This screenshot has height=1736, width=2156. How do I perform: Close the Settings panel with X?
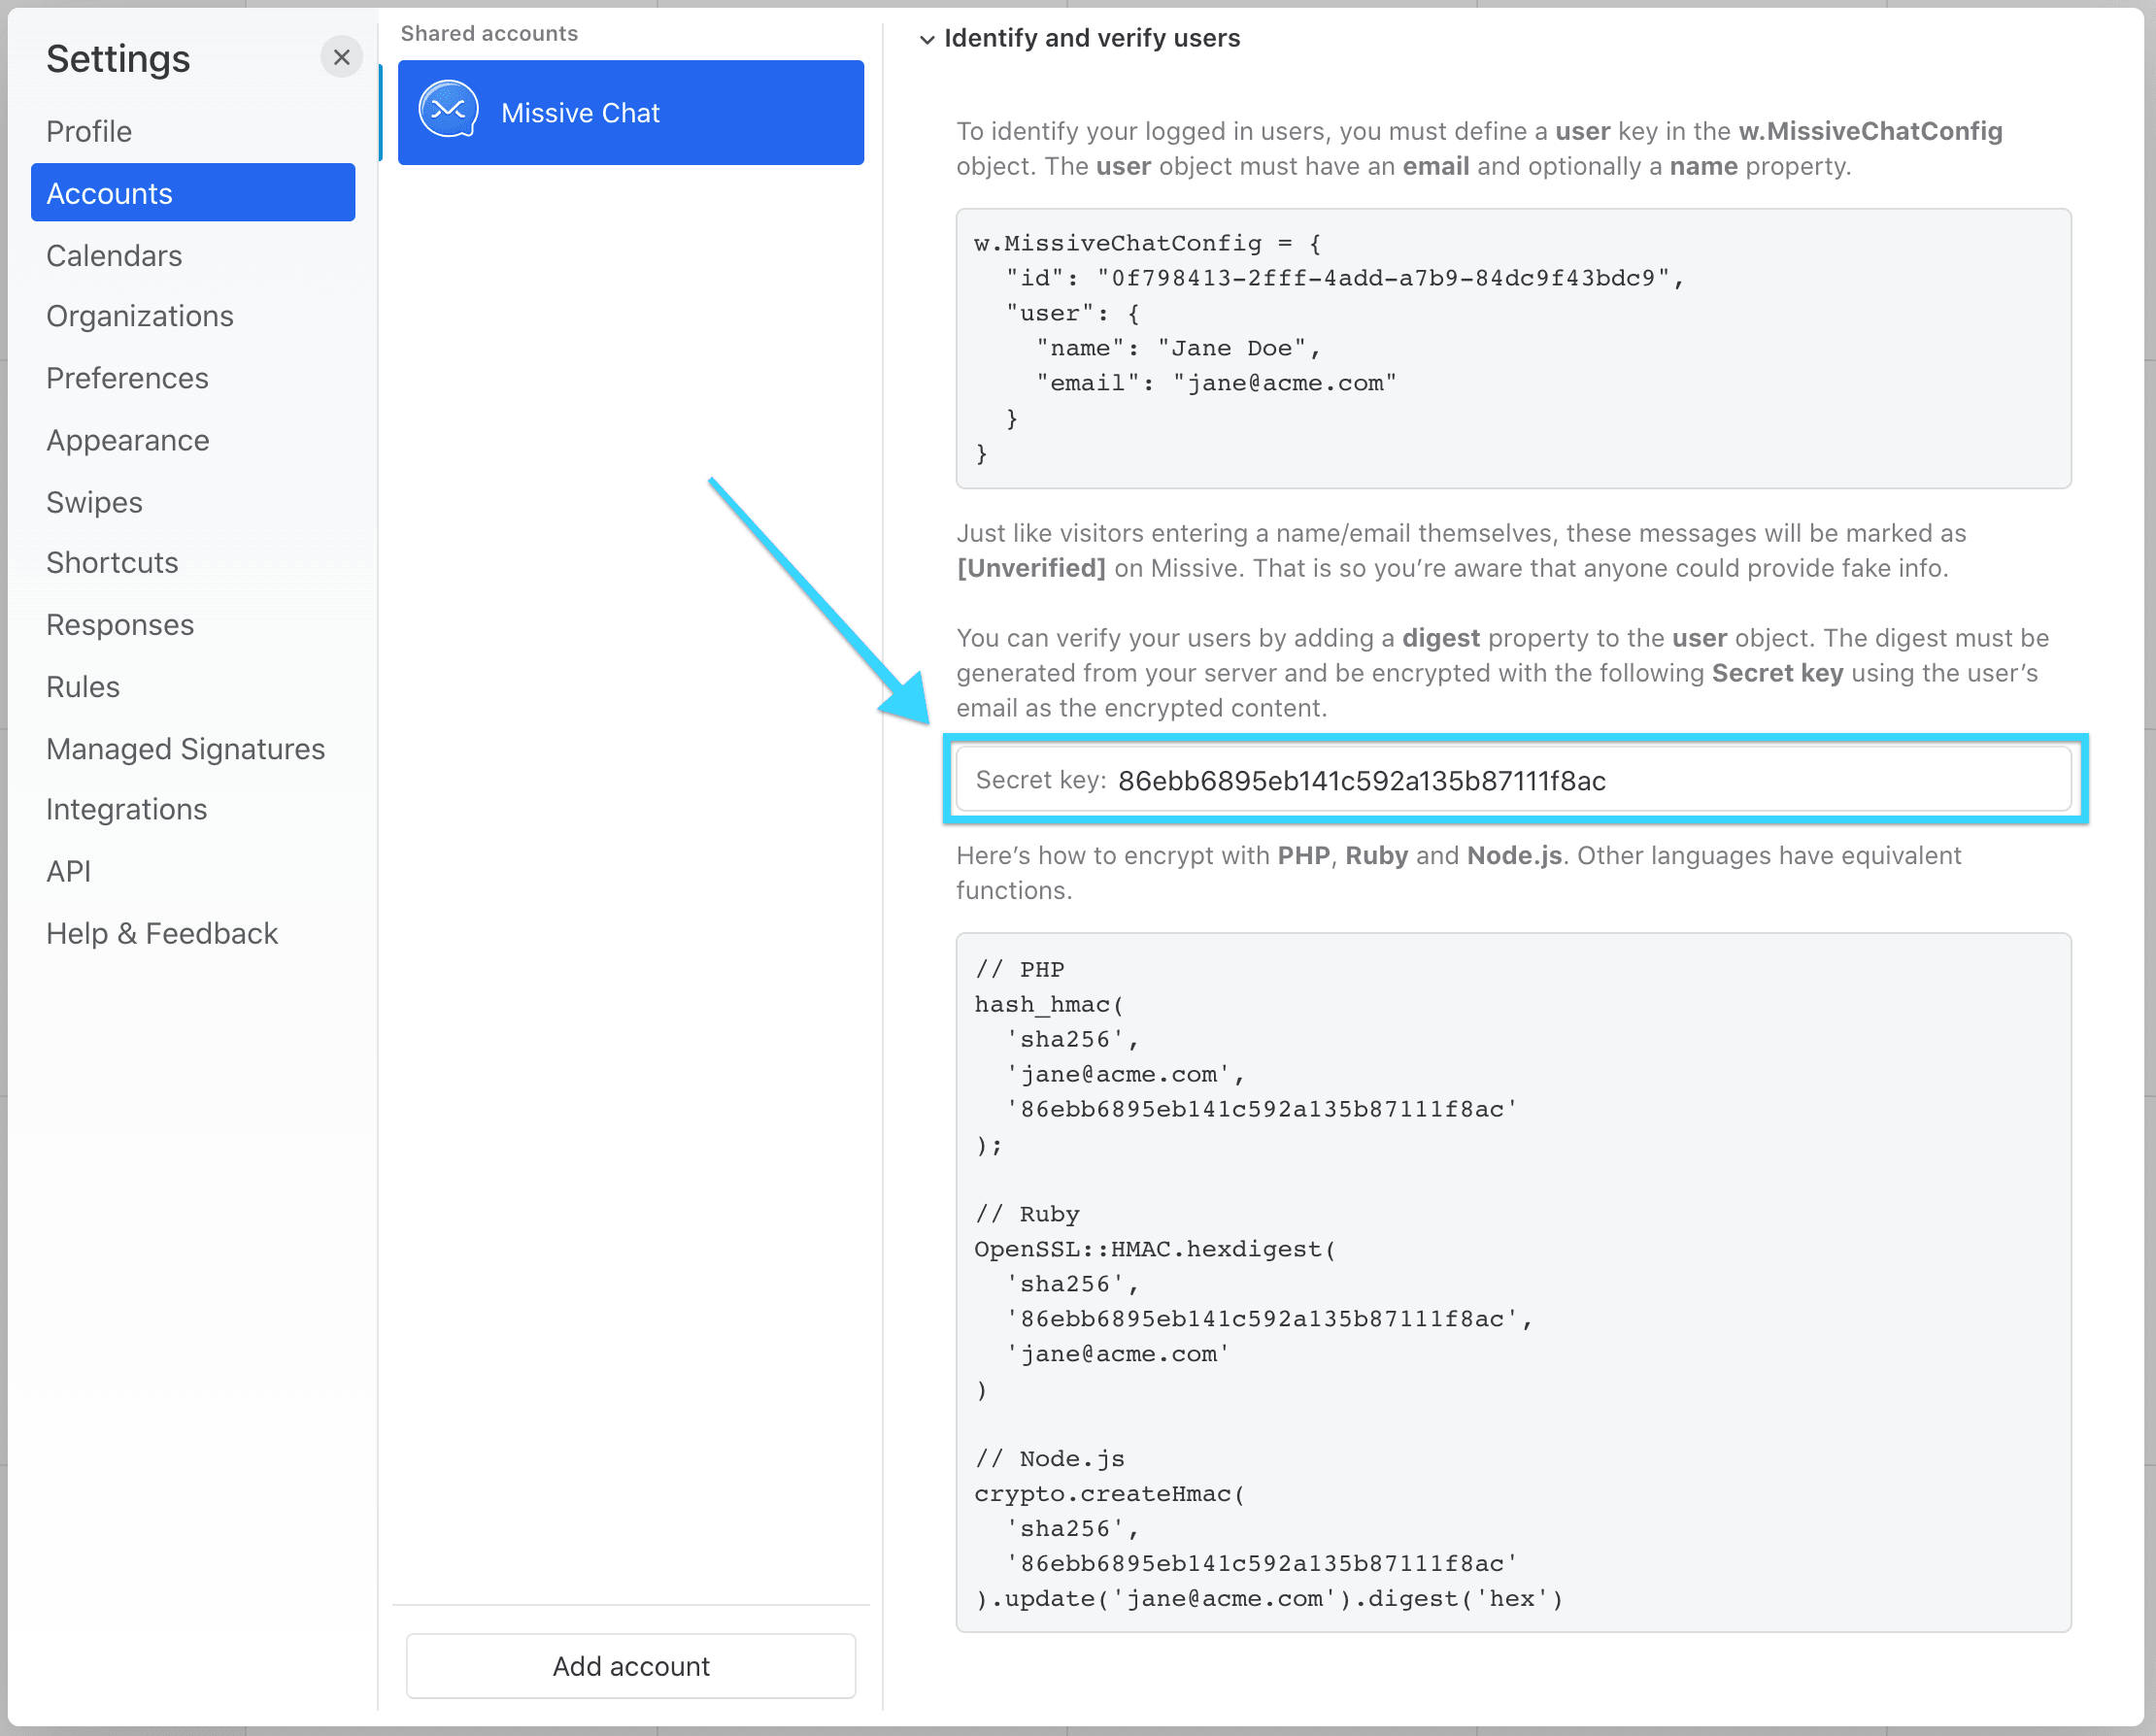341,57
